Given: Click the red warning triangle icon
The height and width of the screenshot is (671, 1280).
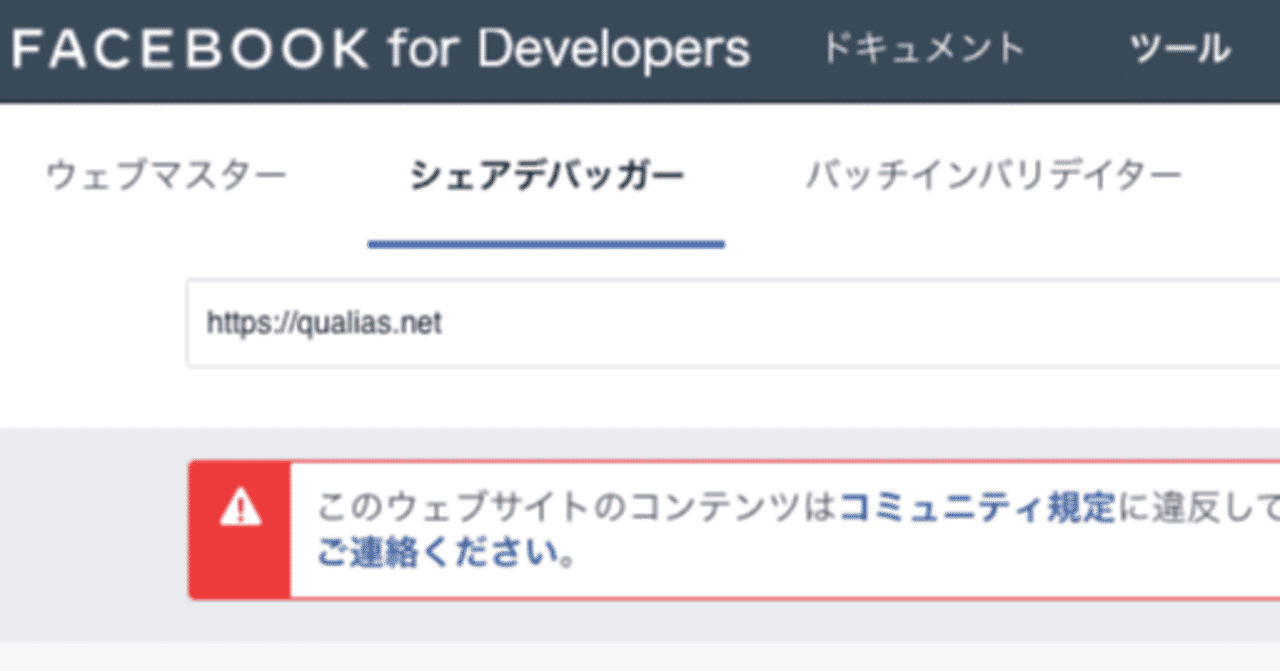Looking at the screenshot, I should [240, 509].
